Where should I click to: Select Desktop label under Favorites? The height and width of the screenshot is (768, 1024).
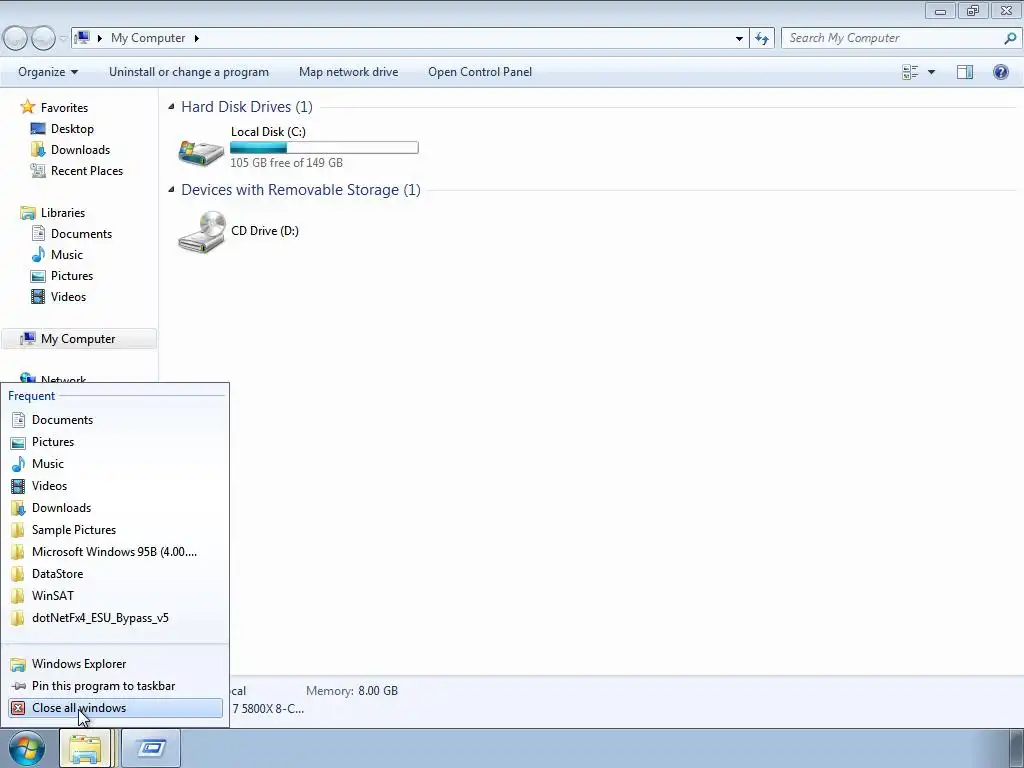(x=72, y=129)
